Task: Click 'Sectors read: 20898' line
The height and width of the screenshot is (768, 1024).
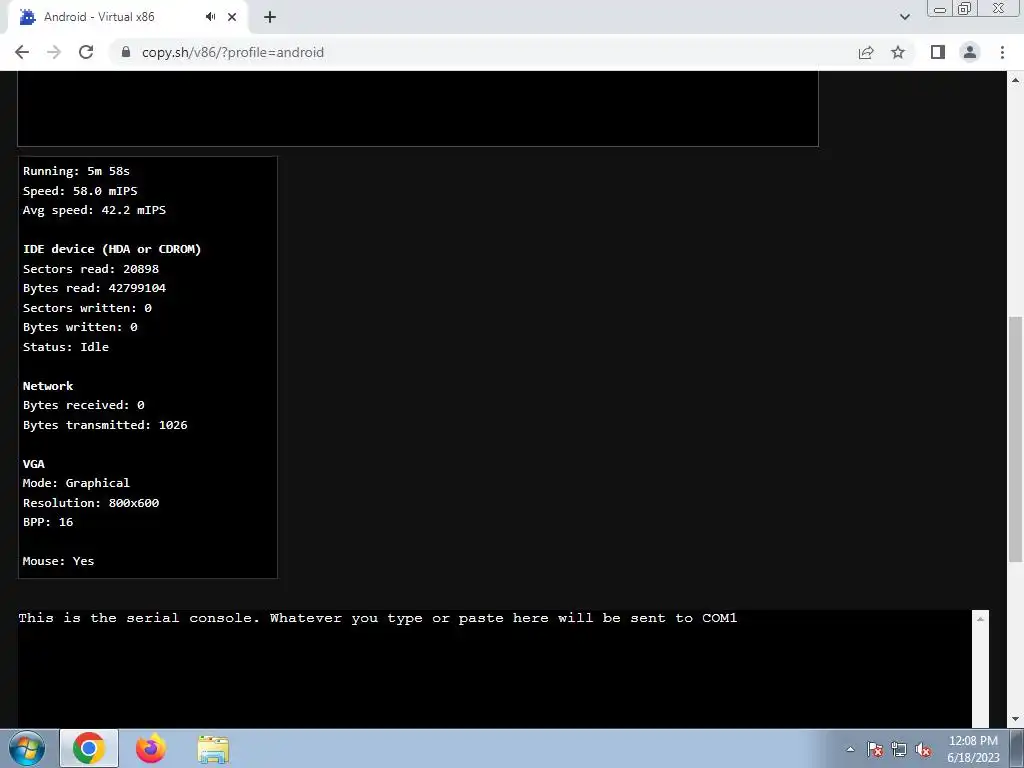Action: point(91,268)
